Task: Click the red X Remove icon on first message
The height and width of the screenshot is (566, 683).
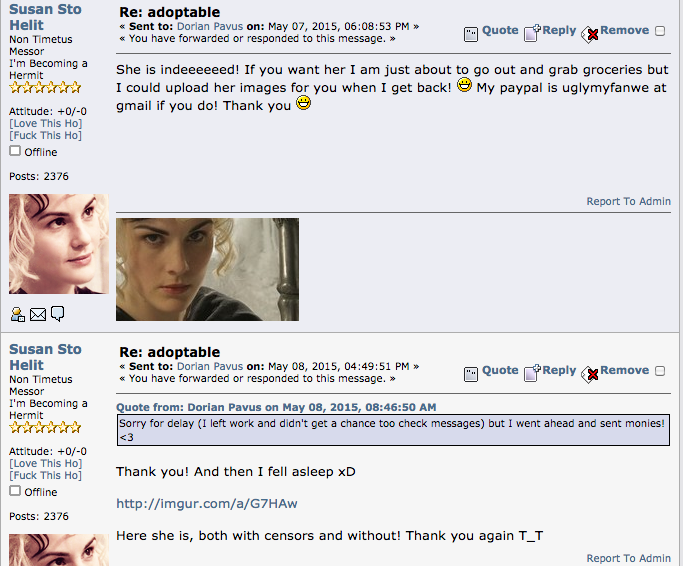Action: click(589, 34)
